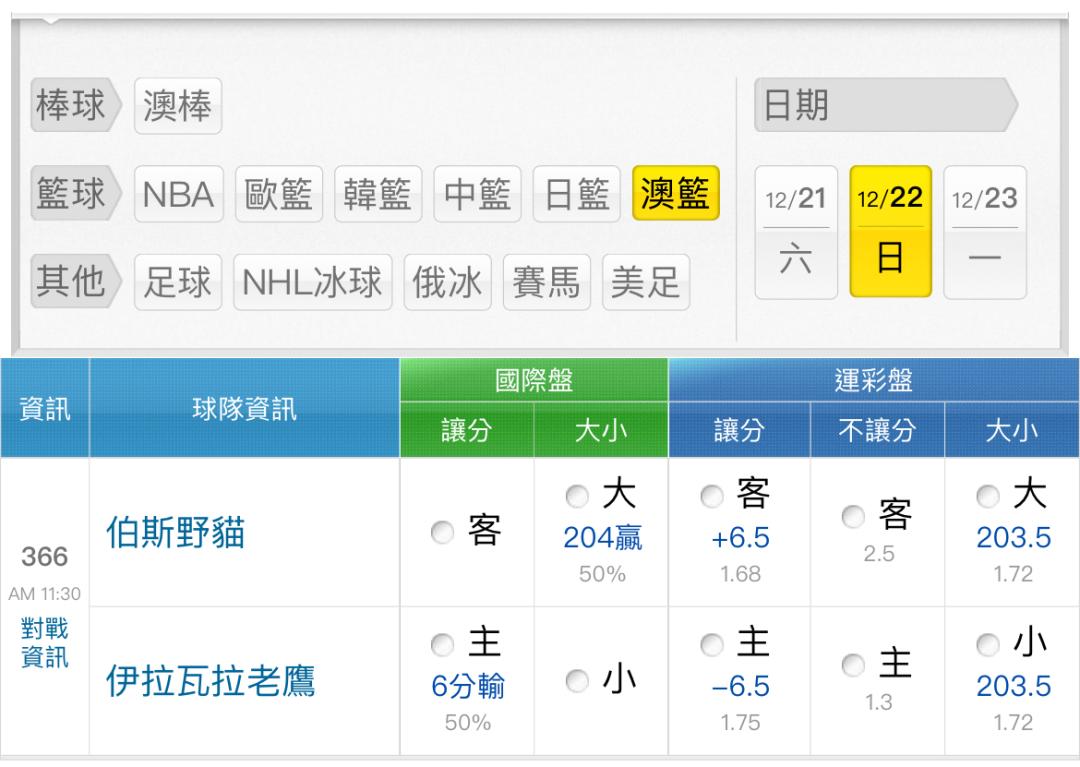Click 大小 header under 國際盤
This screenshot has height=767, width=1080.
click(601, 430)
